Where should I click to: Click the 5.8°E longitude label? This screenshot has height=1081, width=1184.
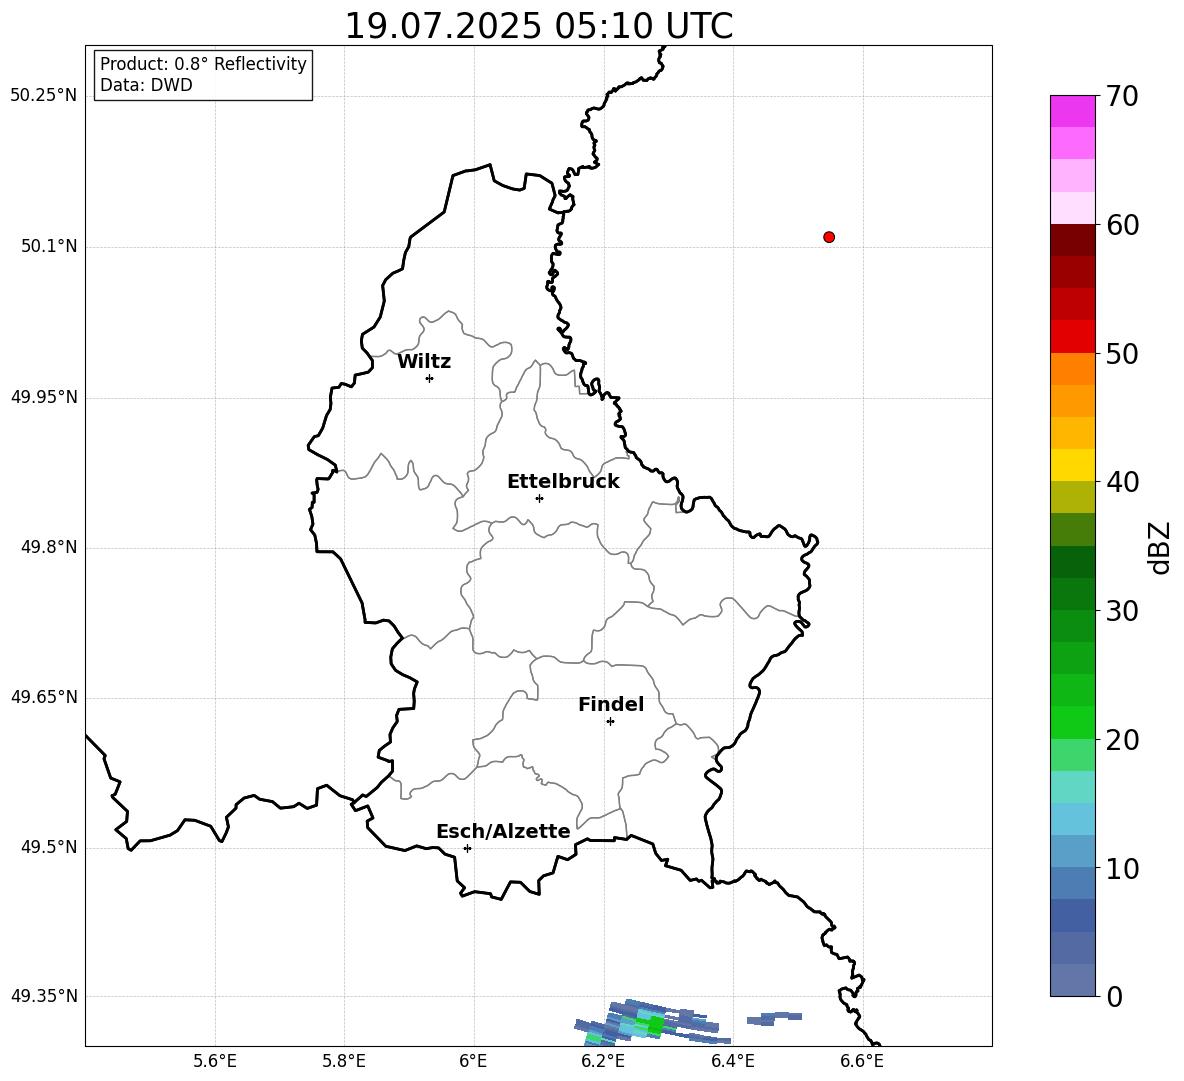(344, 1061)
